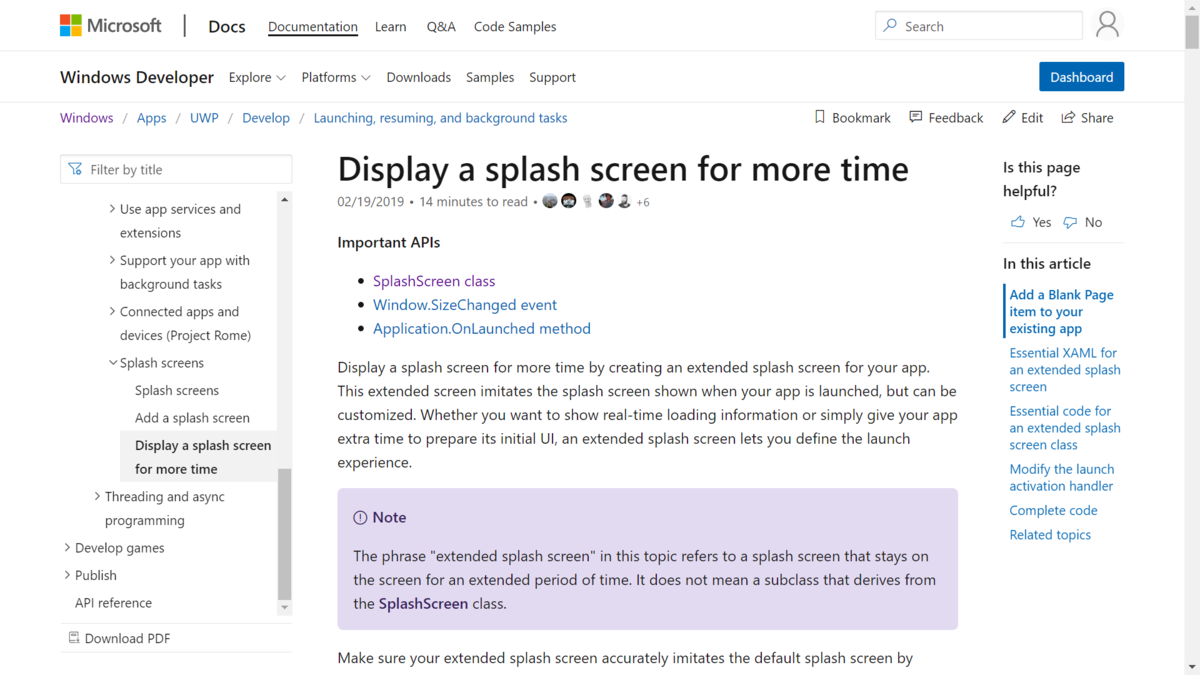
Task: Click the sidebar scroll down arrow
Action: pos(284,607)
